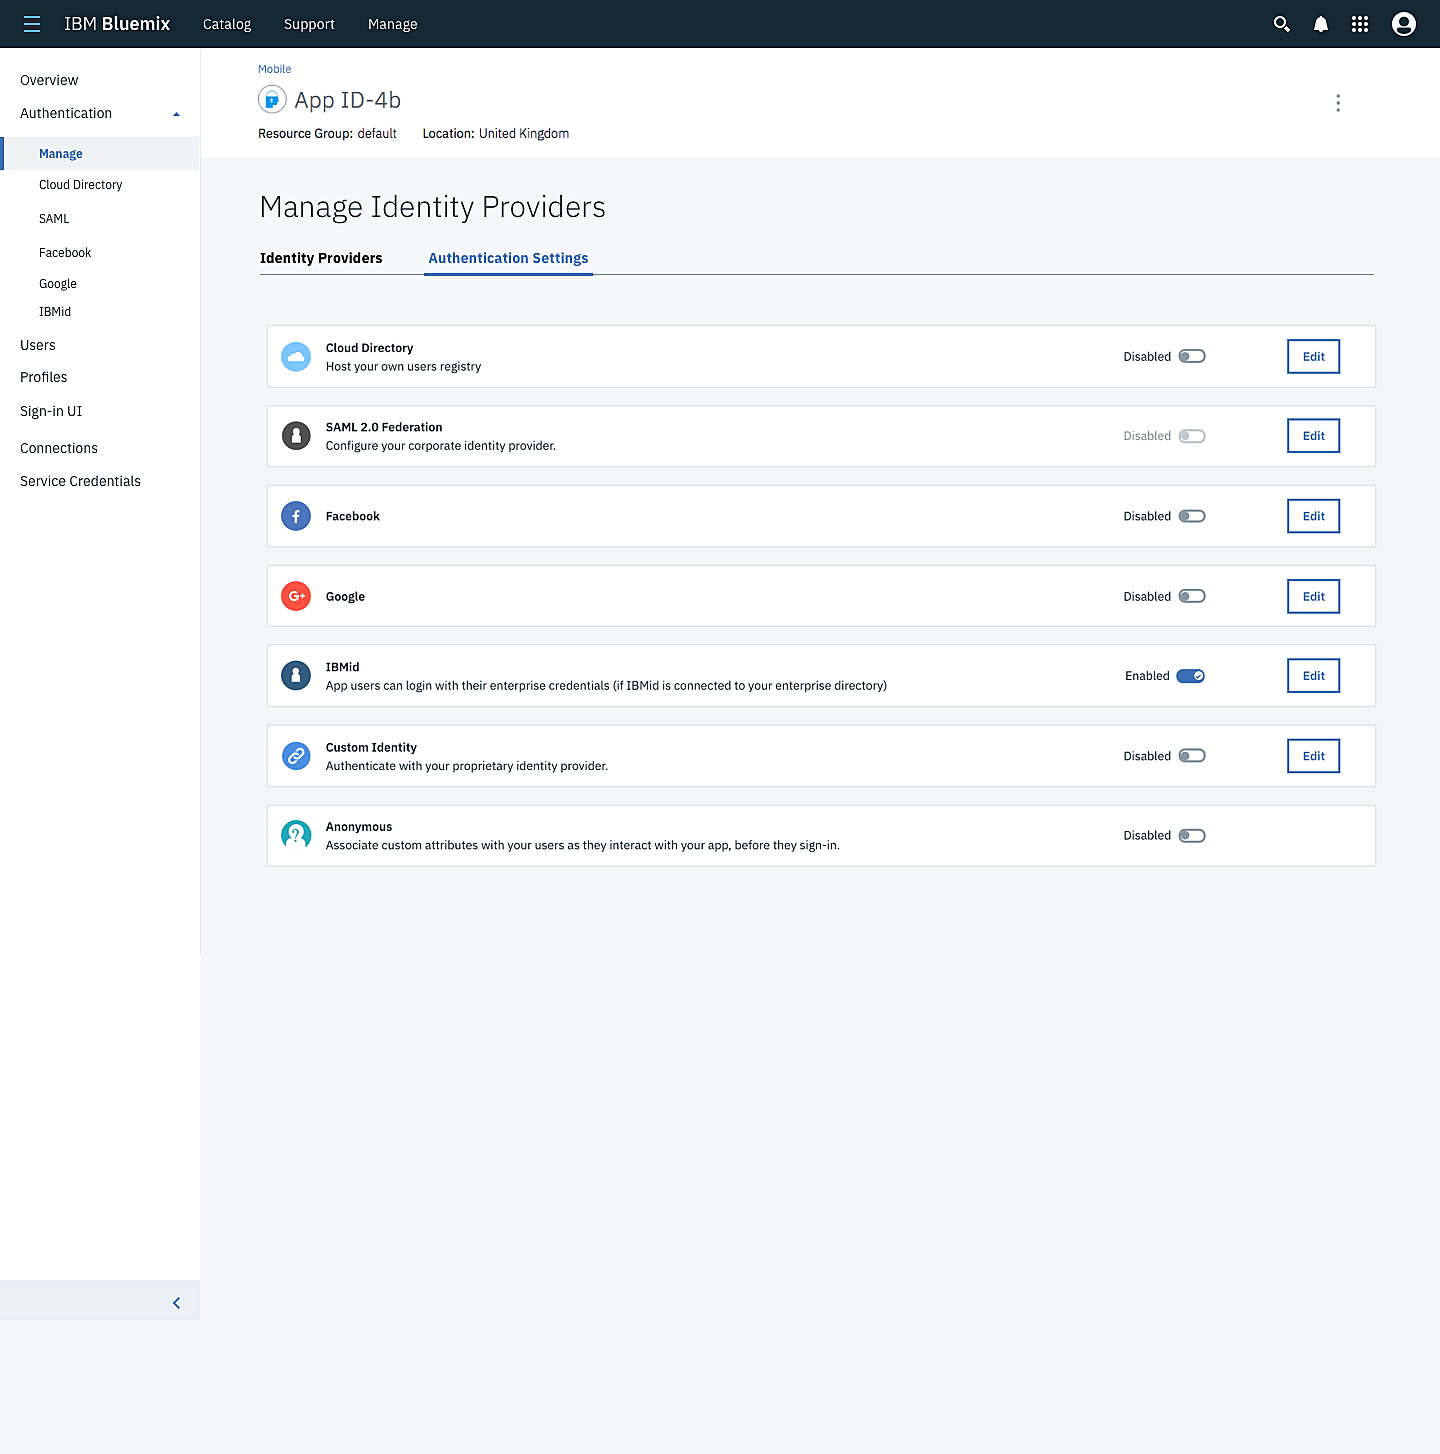Enable the Anonymous toggle
The image size is (1440, 1454).
tap(1192, 835)
